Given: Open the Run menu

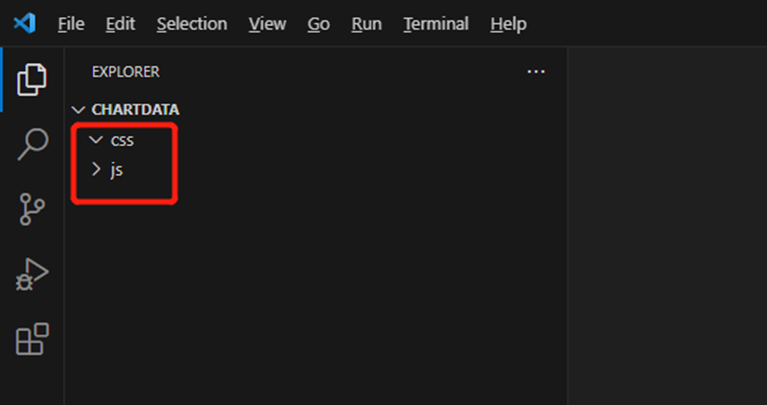Looking at the screenshot, I should 366,23.
